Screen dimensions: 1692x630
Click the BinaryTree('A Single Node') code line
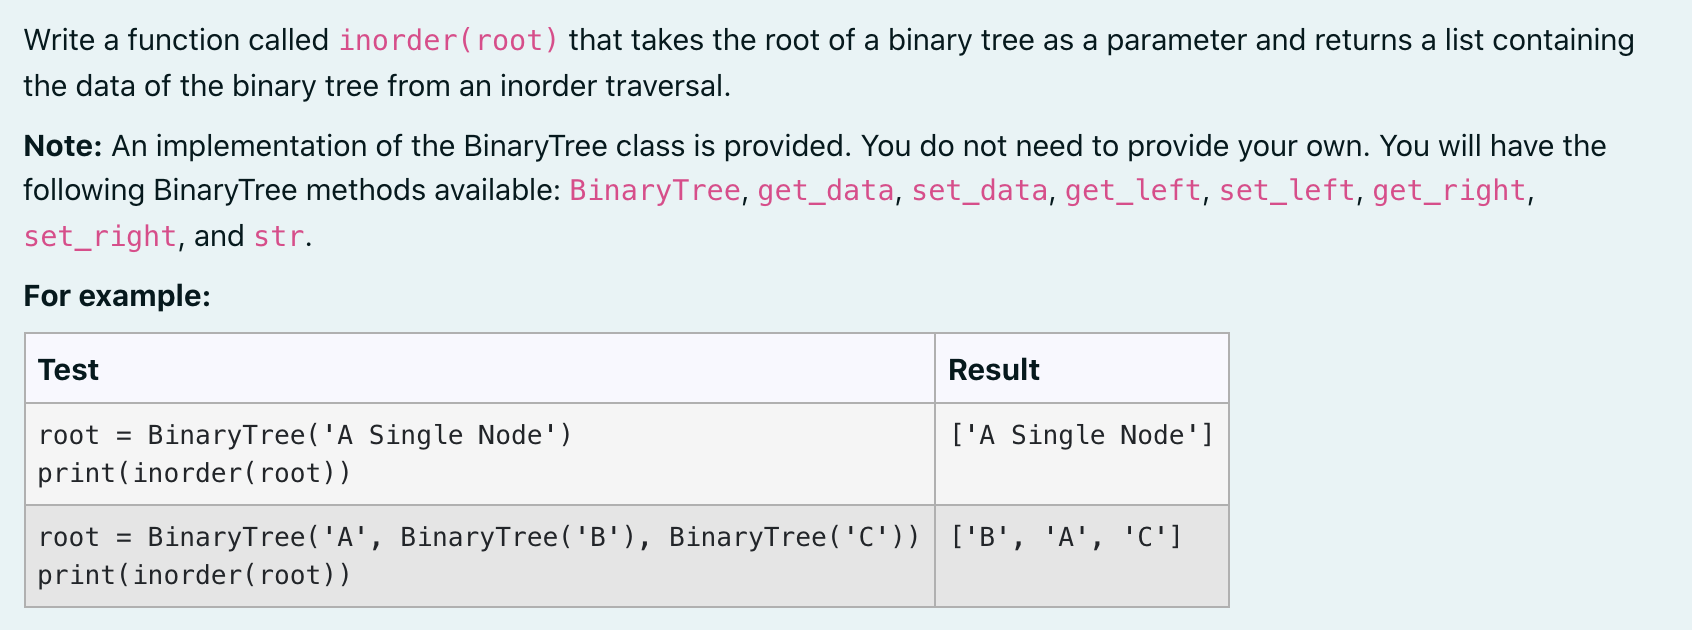[305, 435]
